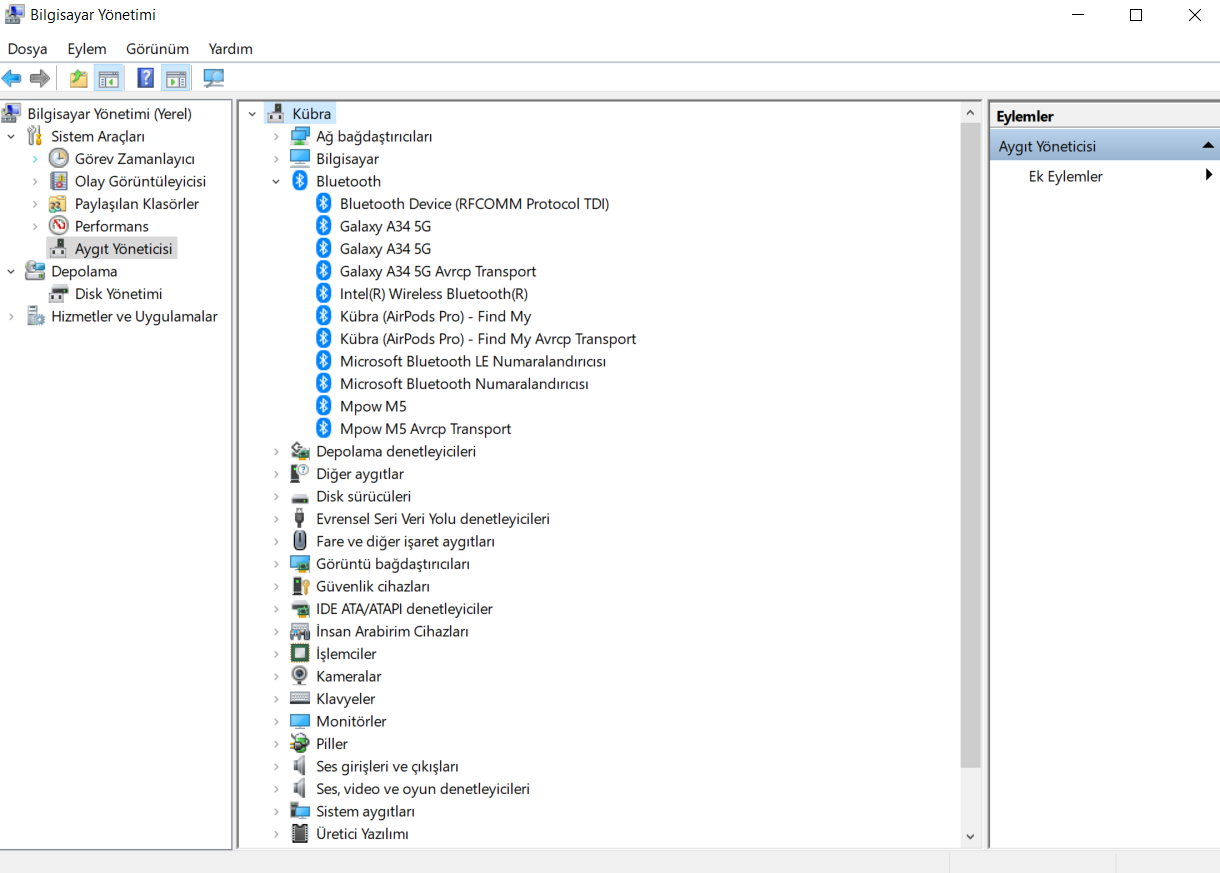Open the Görünüm menu
This screenshot has width=1220, height=873.
(157, 48)
